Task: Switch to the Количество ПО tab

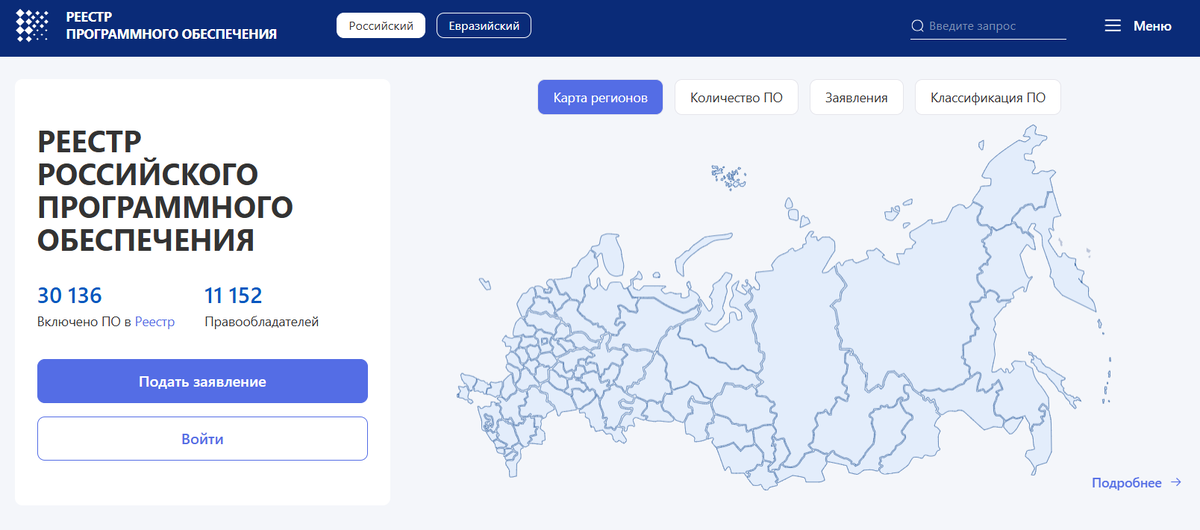Action: click(736, 98)
